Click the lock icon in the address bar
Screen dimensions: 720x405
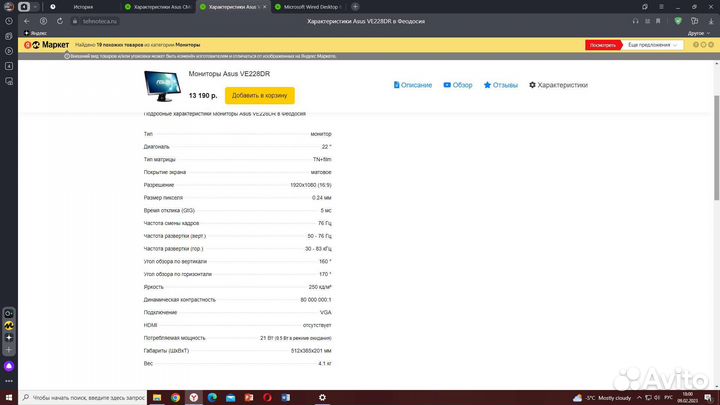coord(75,21)
